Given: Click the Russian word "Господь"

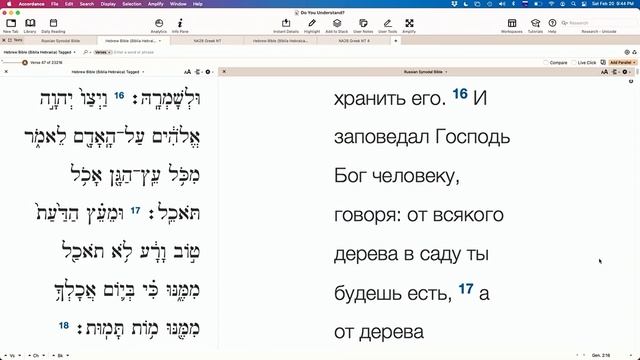Looking at the screenshot, I should [x=473, y=137].
